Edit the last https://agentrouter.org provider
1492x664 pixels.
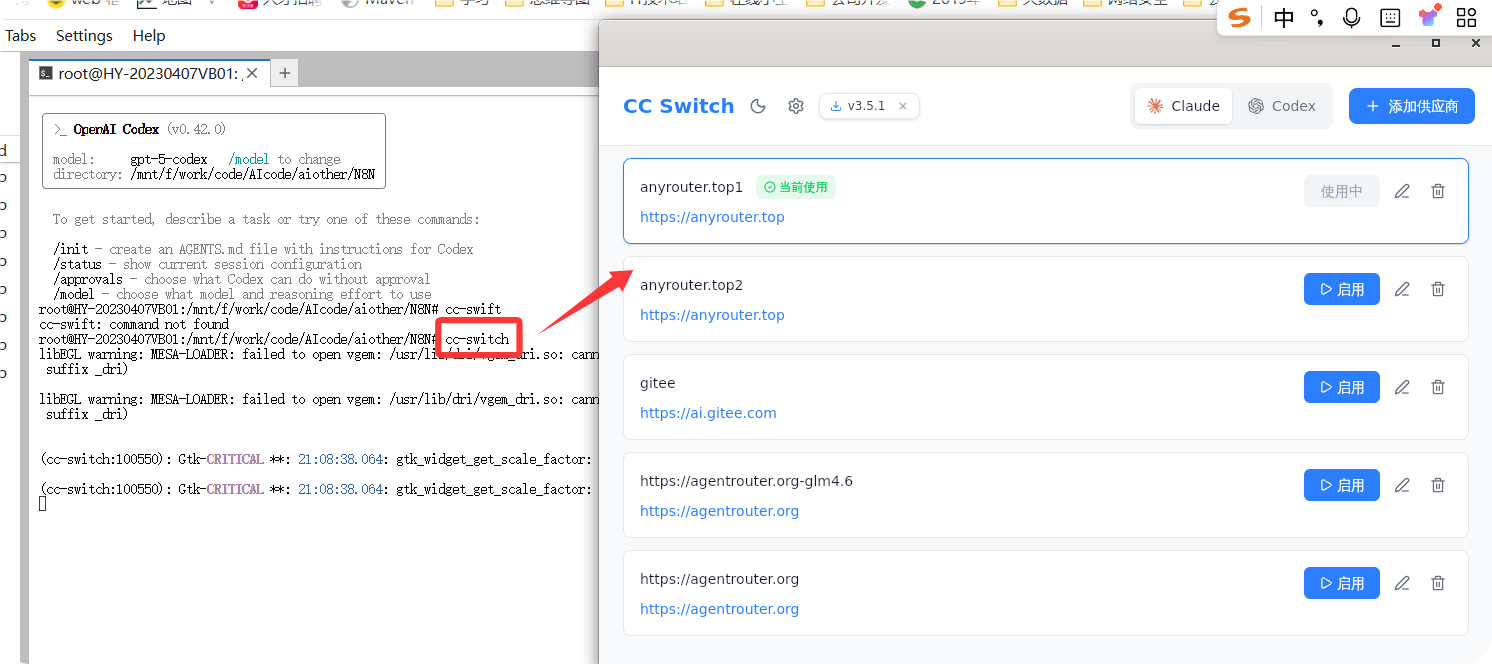(x=1402, y=583)
